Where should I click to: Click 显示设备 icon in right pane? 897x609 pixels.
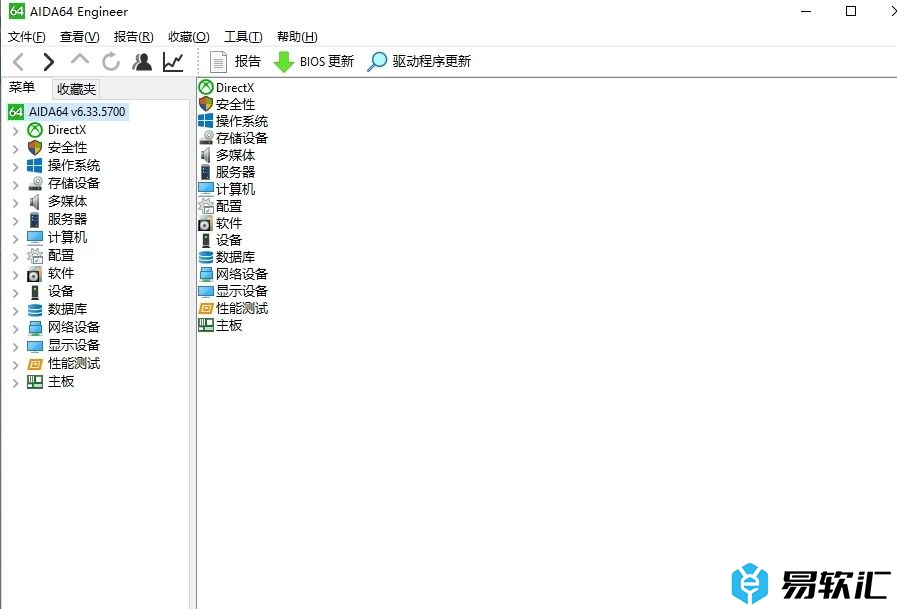pyautogui.click(x=206, y=291)
